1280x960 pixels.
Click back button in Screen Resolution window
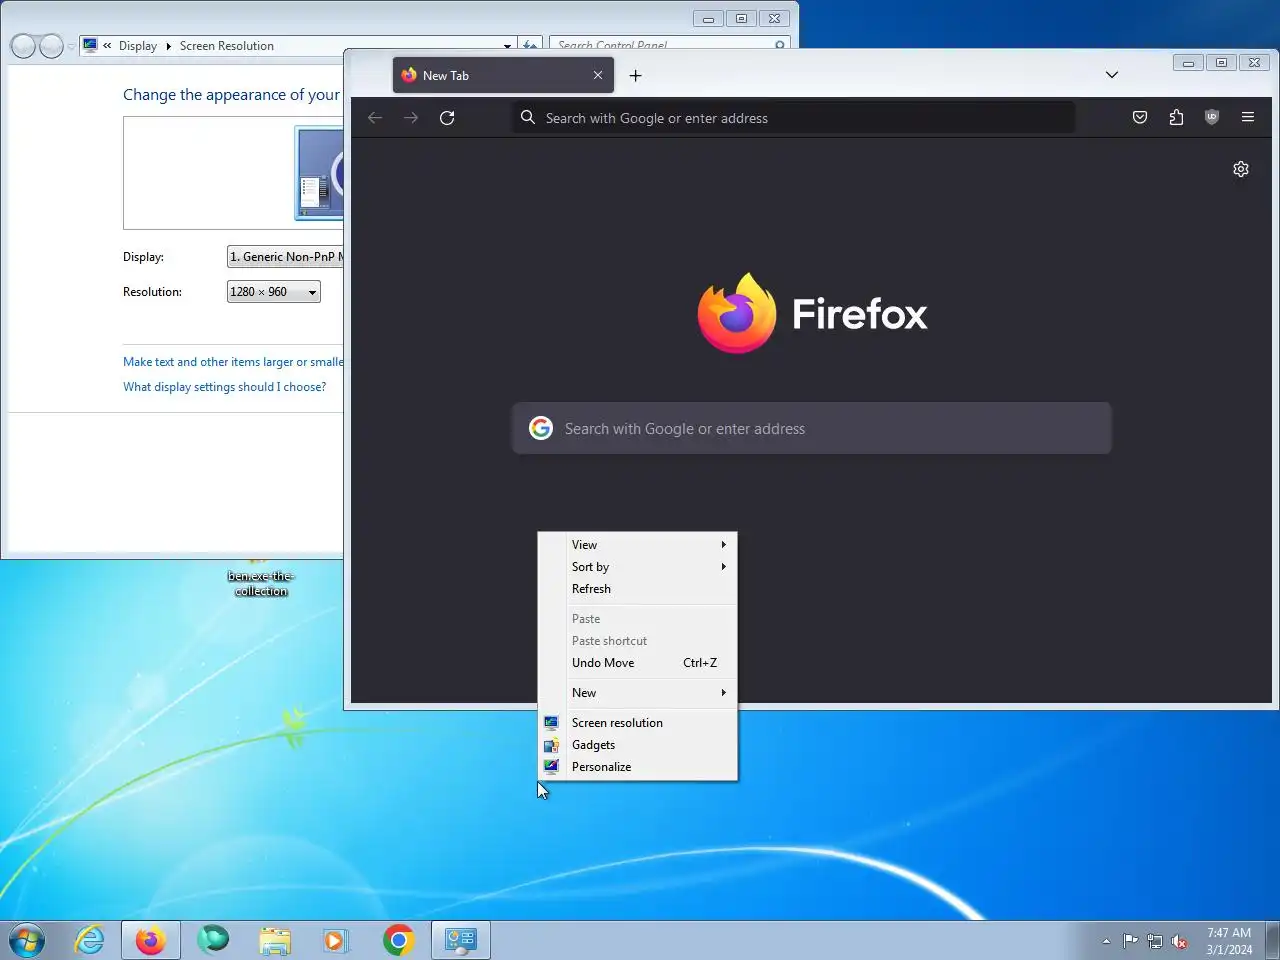point(23,46)
